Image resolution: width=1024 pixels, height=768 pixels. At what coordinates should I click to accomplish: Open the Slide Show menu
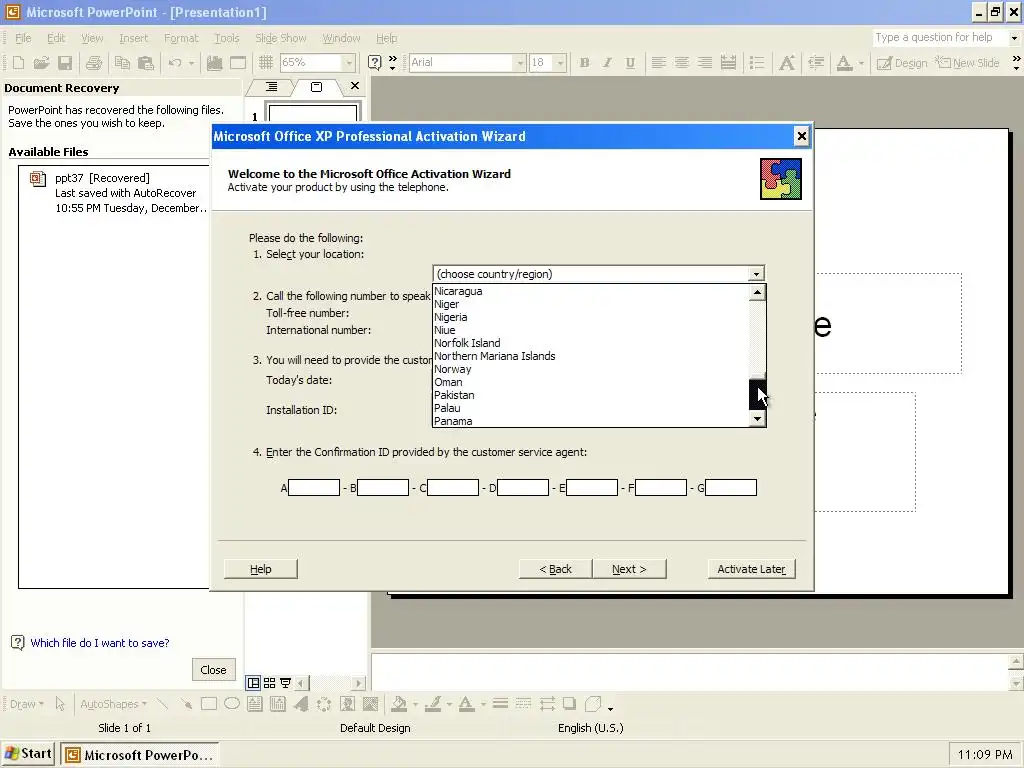pos(280,38)
